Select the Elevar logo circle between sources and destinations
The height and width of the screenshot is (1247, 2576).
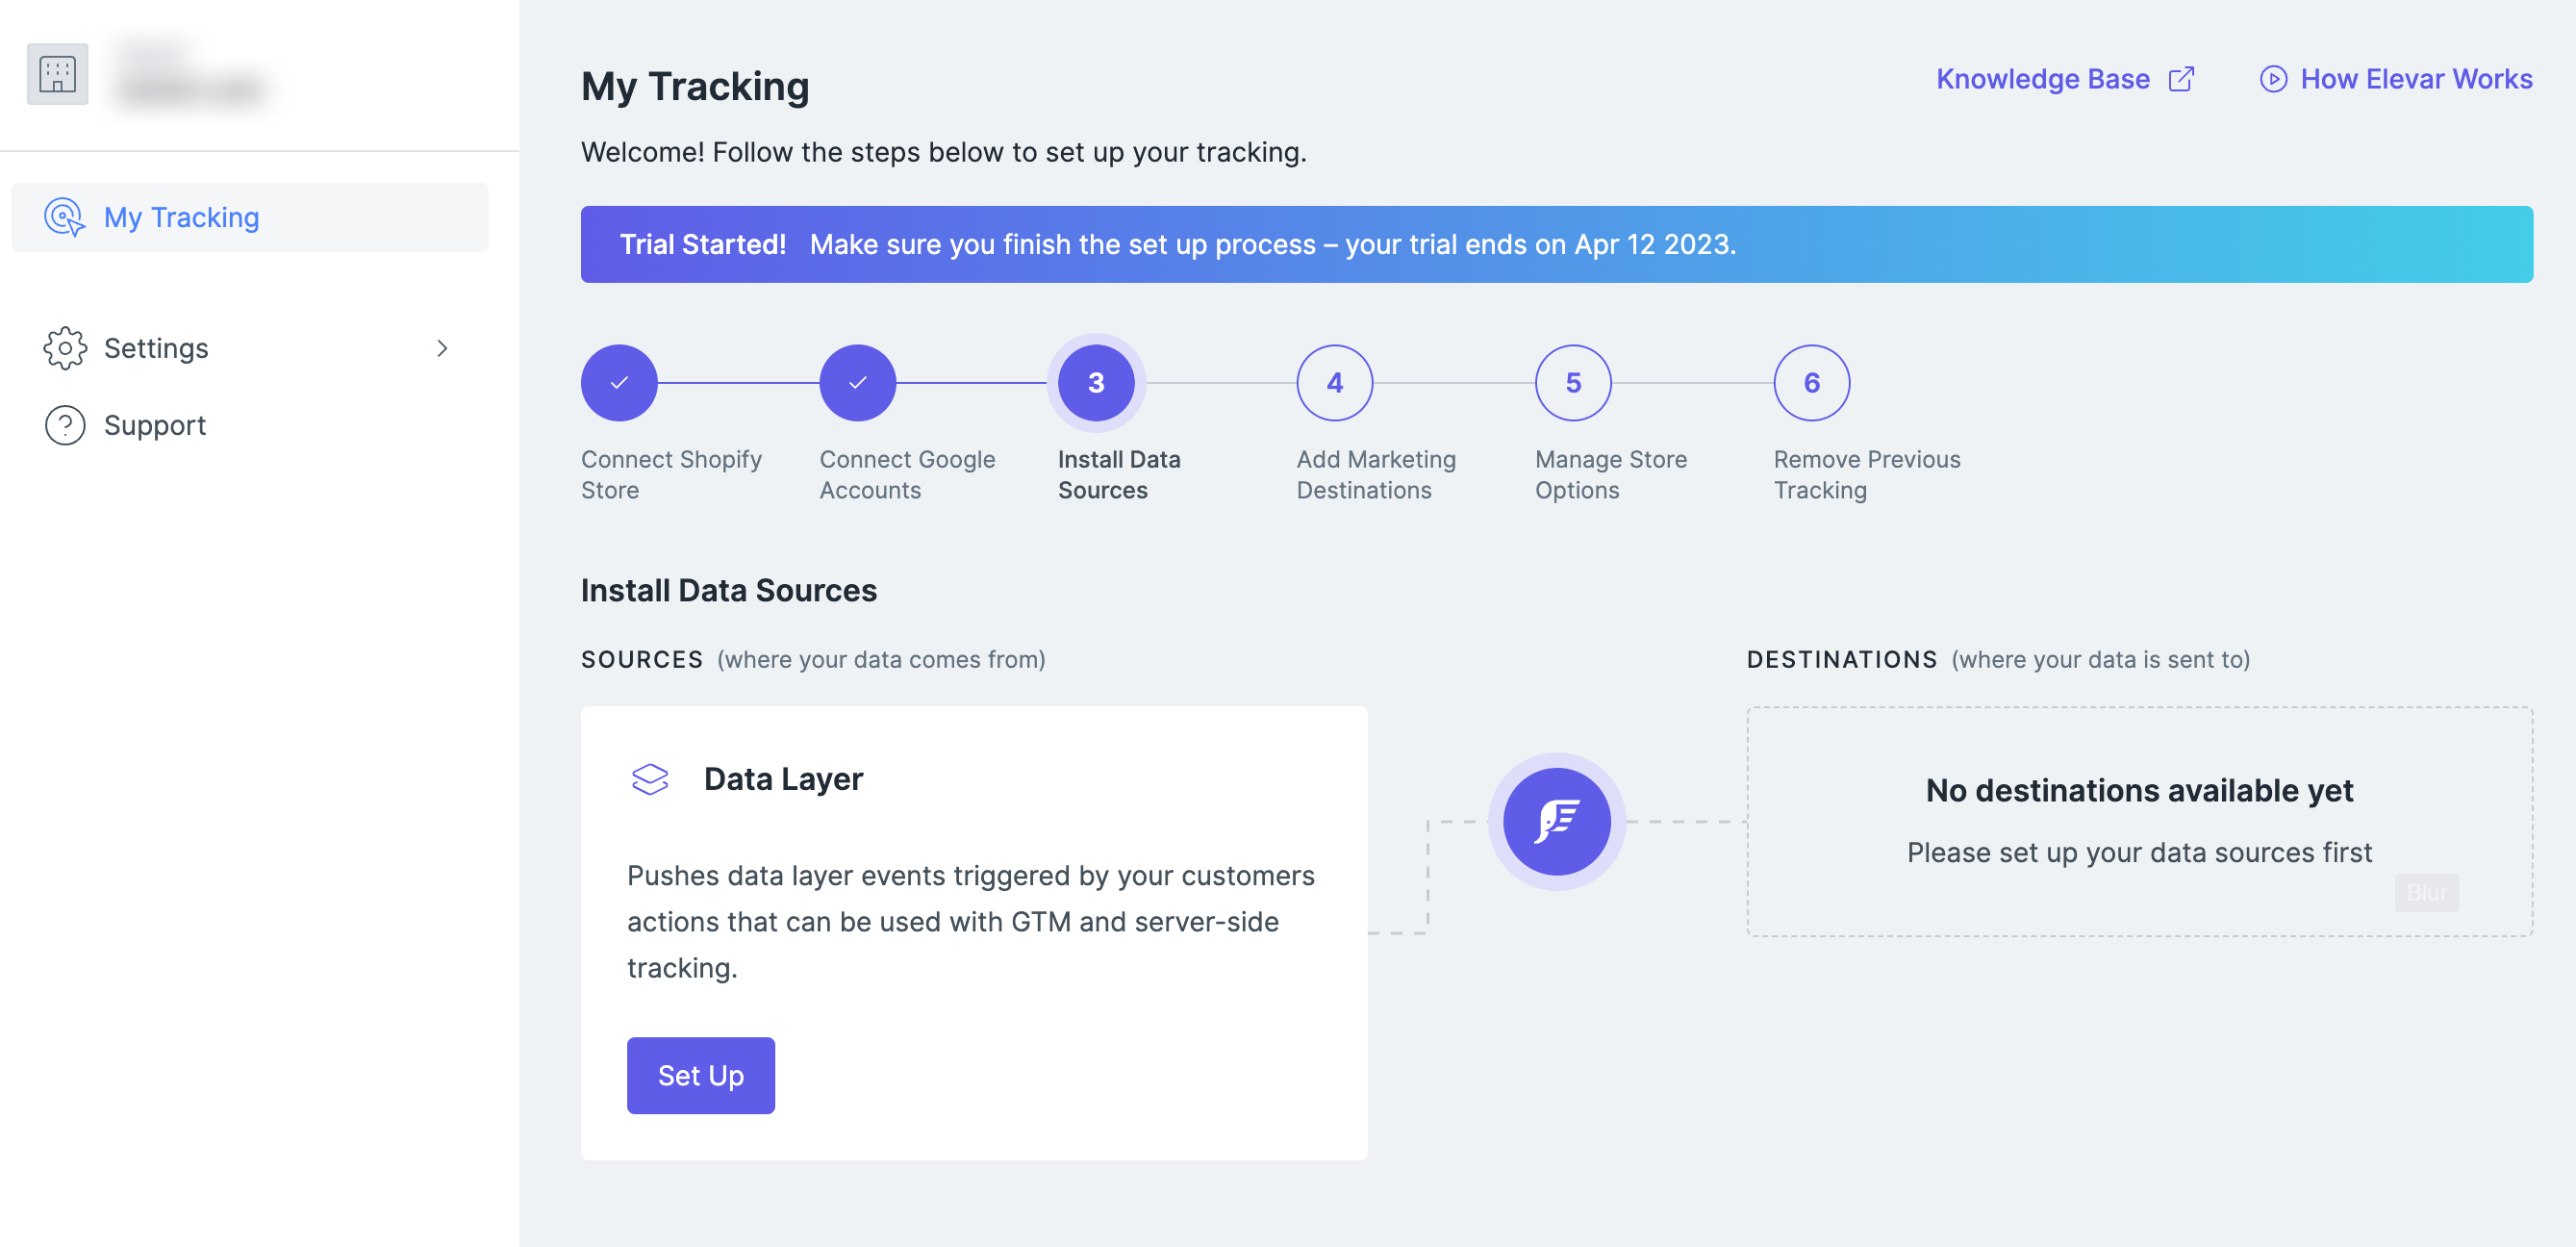(x=1556, y=820)
